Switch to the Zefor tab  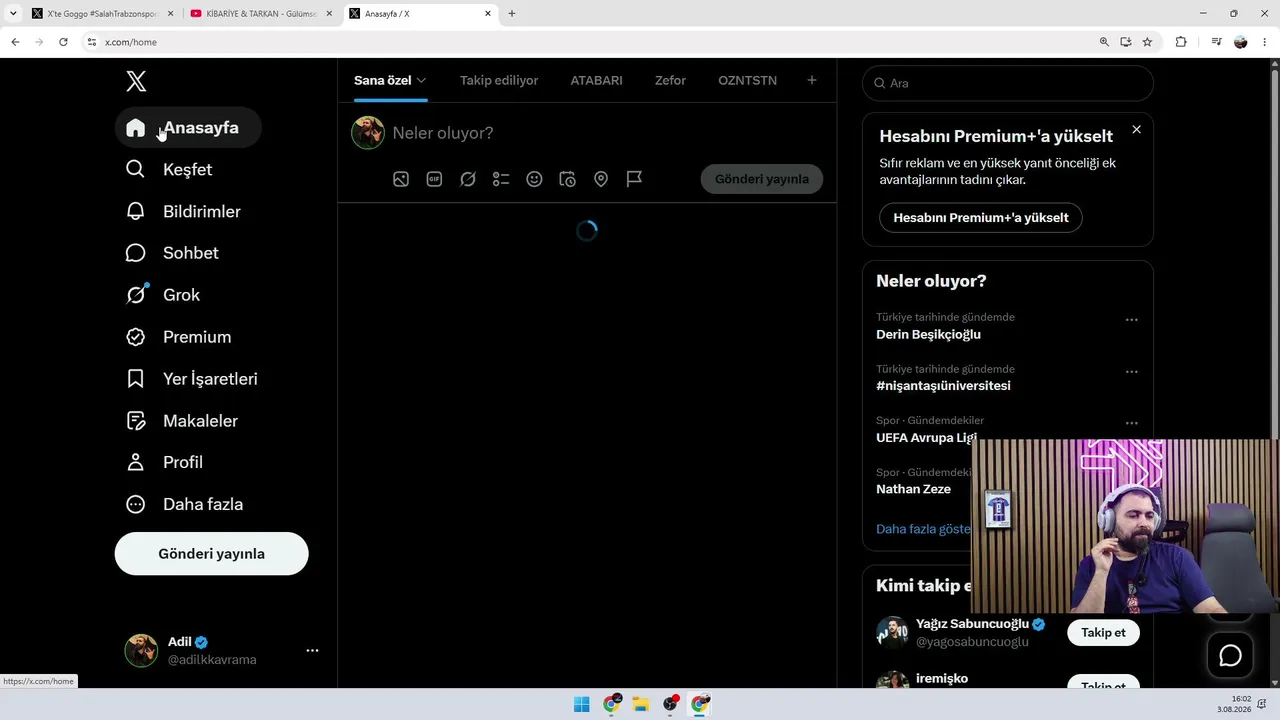[x=670, y=80]
